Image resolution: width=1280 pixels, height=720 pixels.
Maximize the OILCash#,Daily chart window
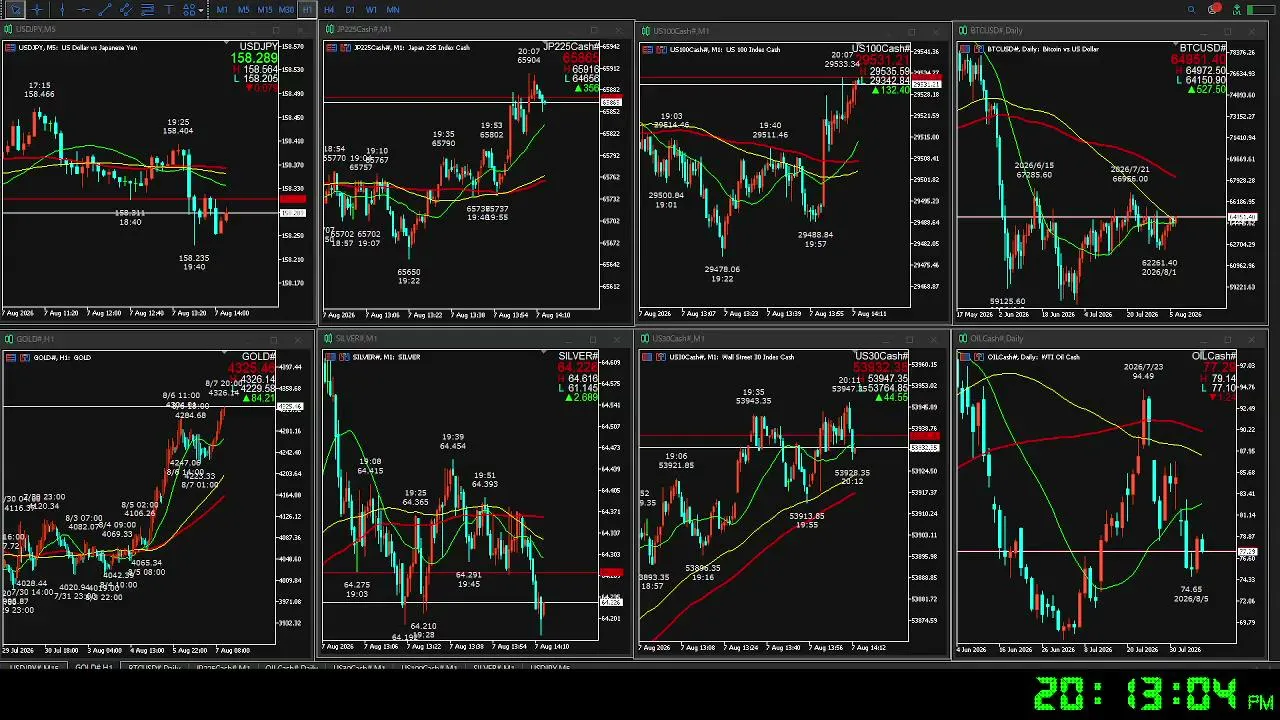[x=1228, y=339]
